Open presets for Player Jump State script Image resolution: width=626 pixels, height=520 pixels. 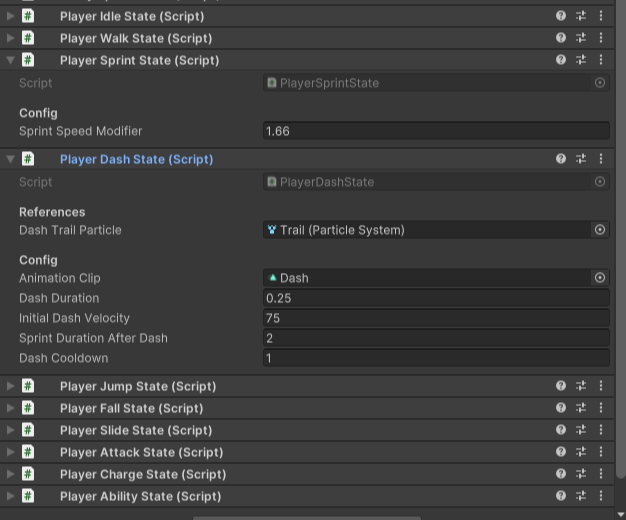[580, 385]
